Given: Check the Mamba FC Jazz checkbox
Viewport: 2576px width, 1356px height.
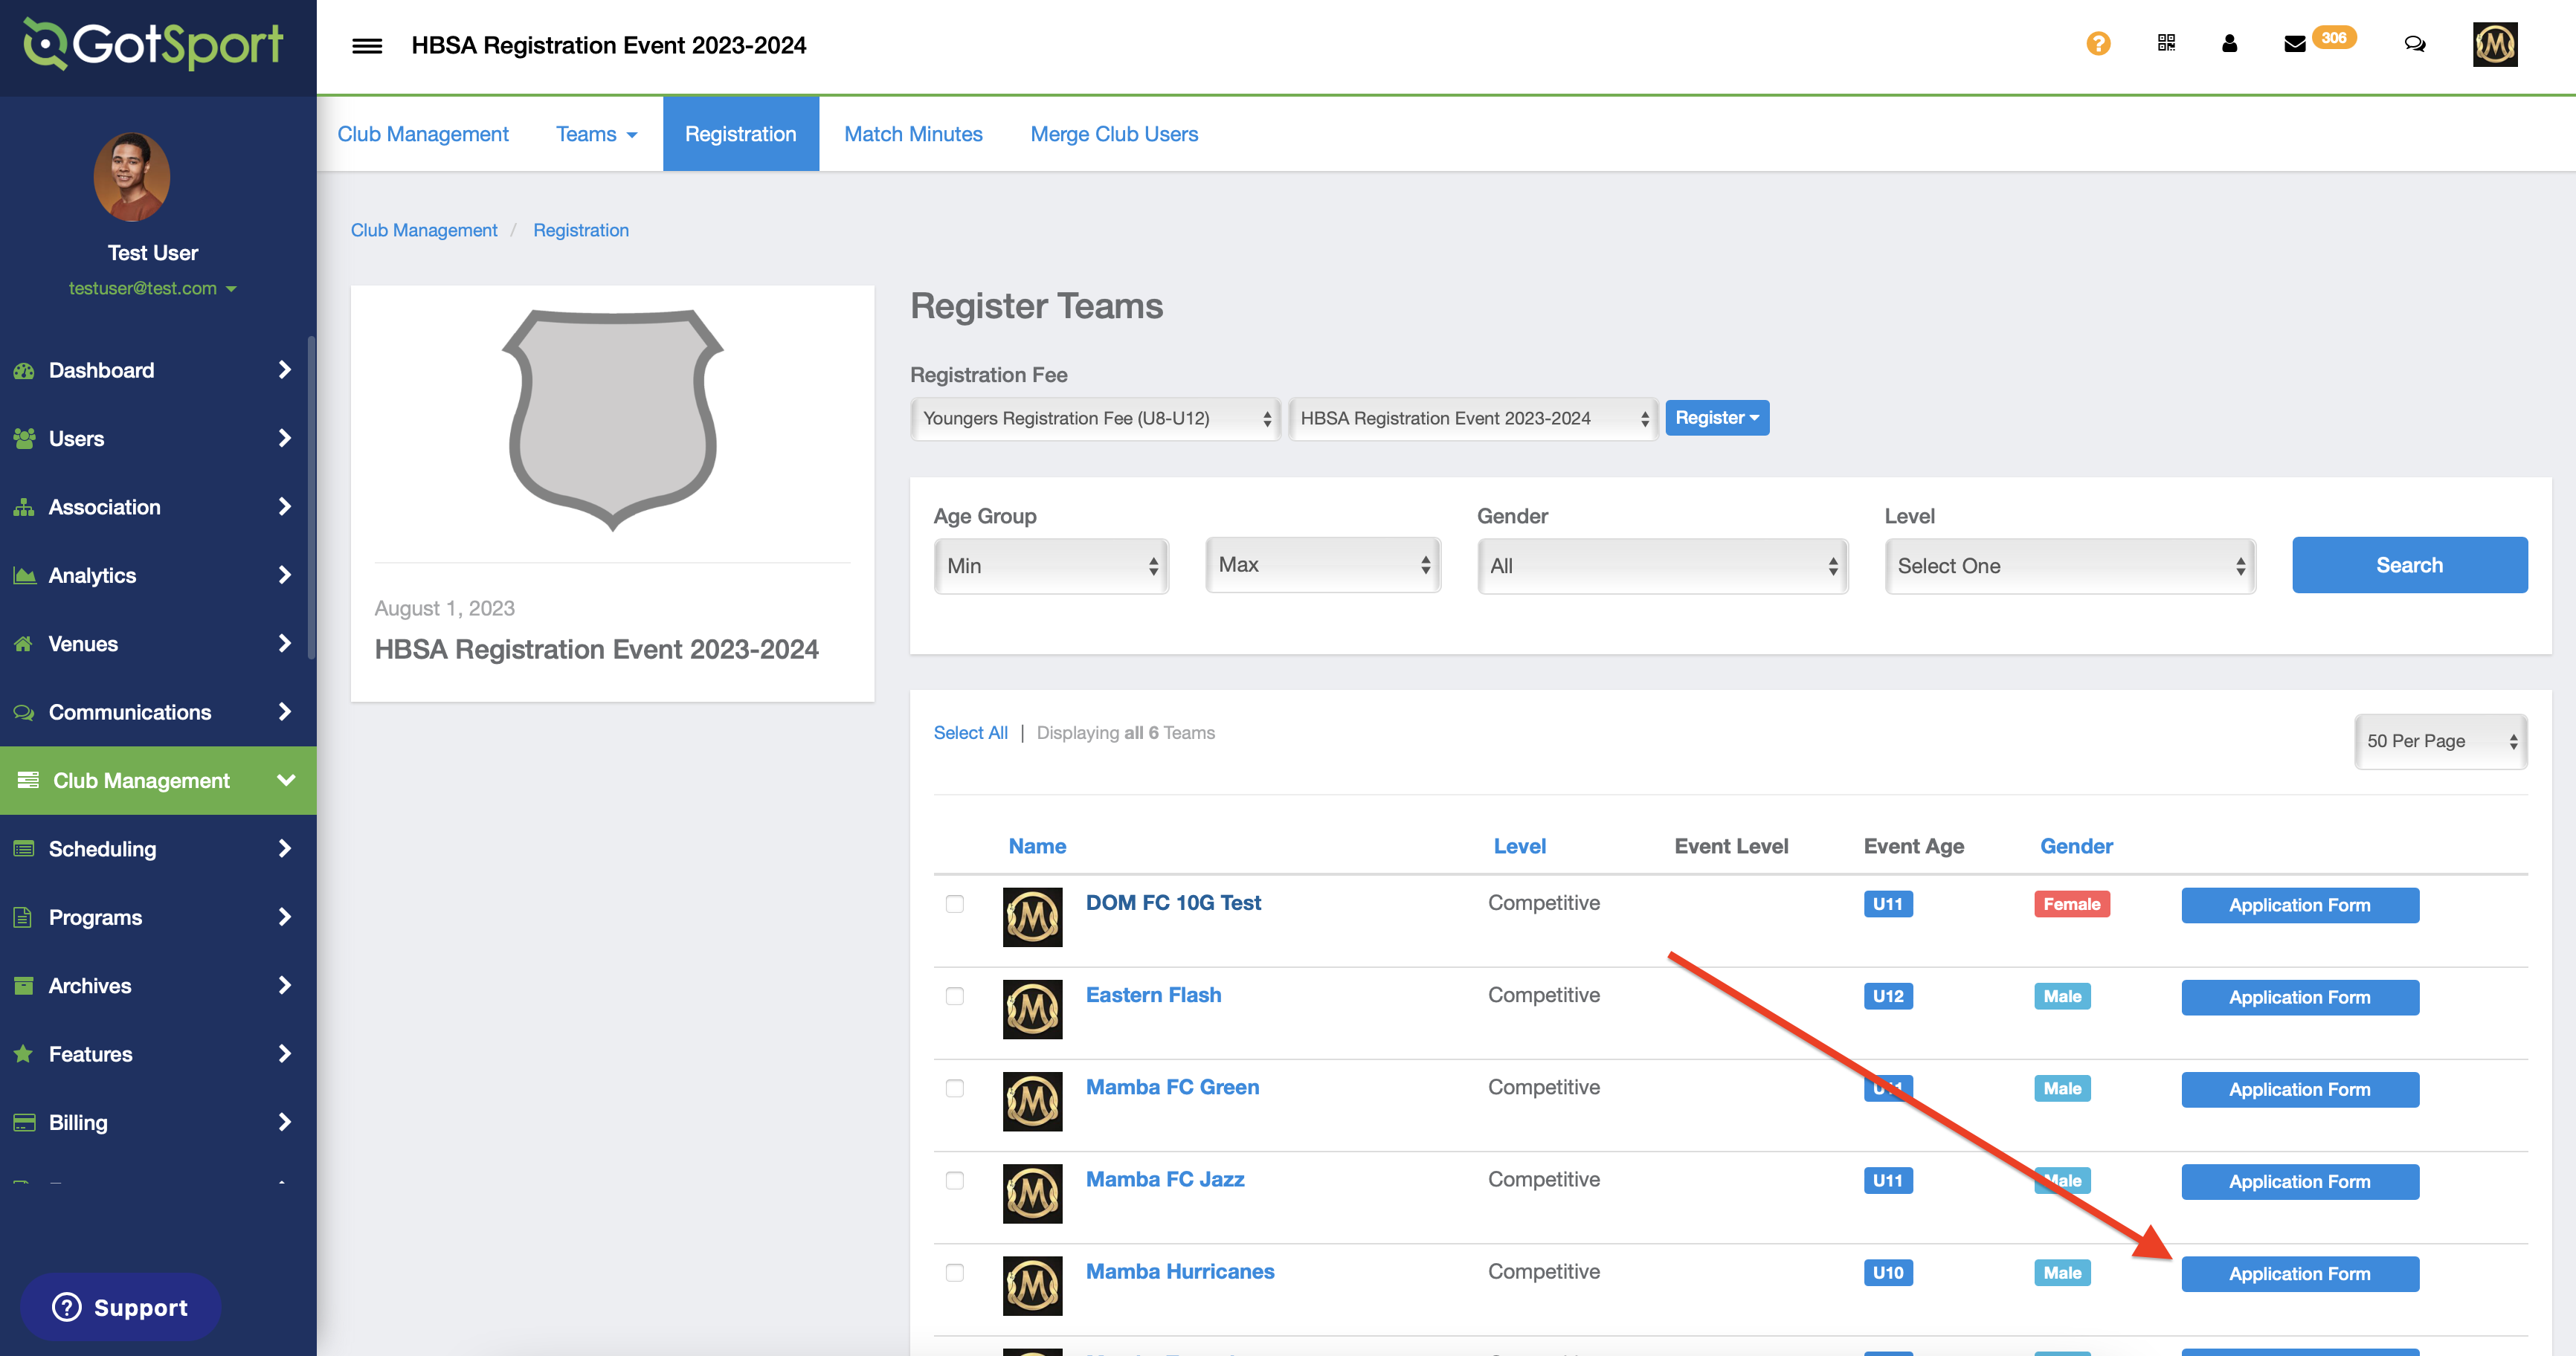Looking at the screenshot, I should click(954, 1180).
